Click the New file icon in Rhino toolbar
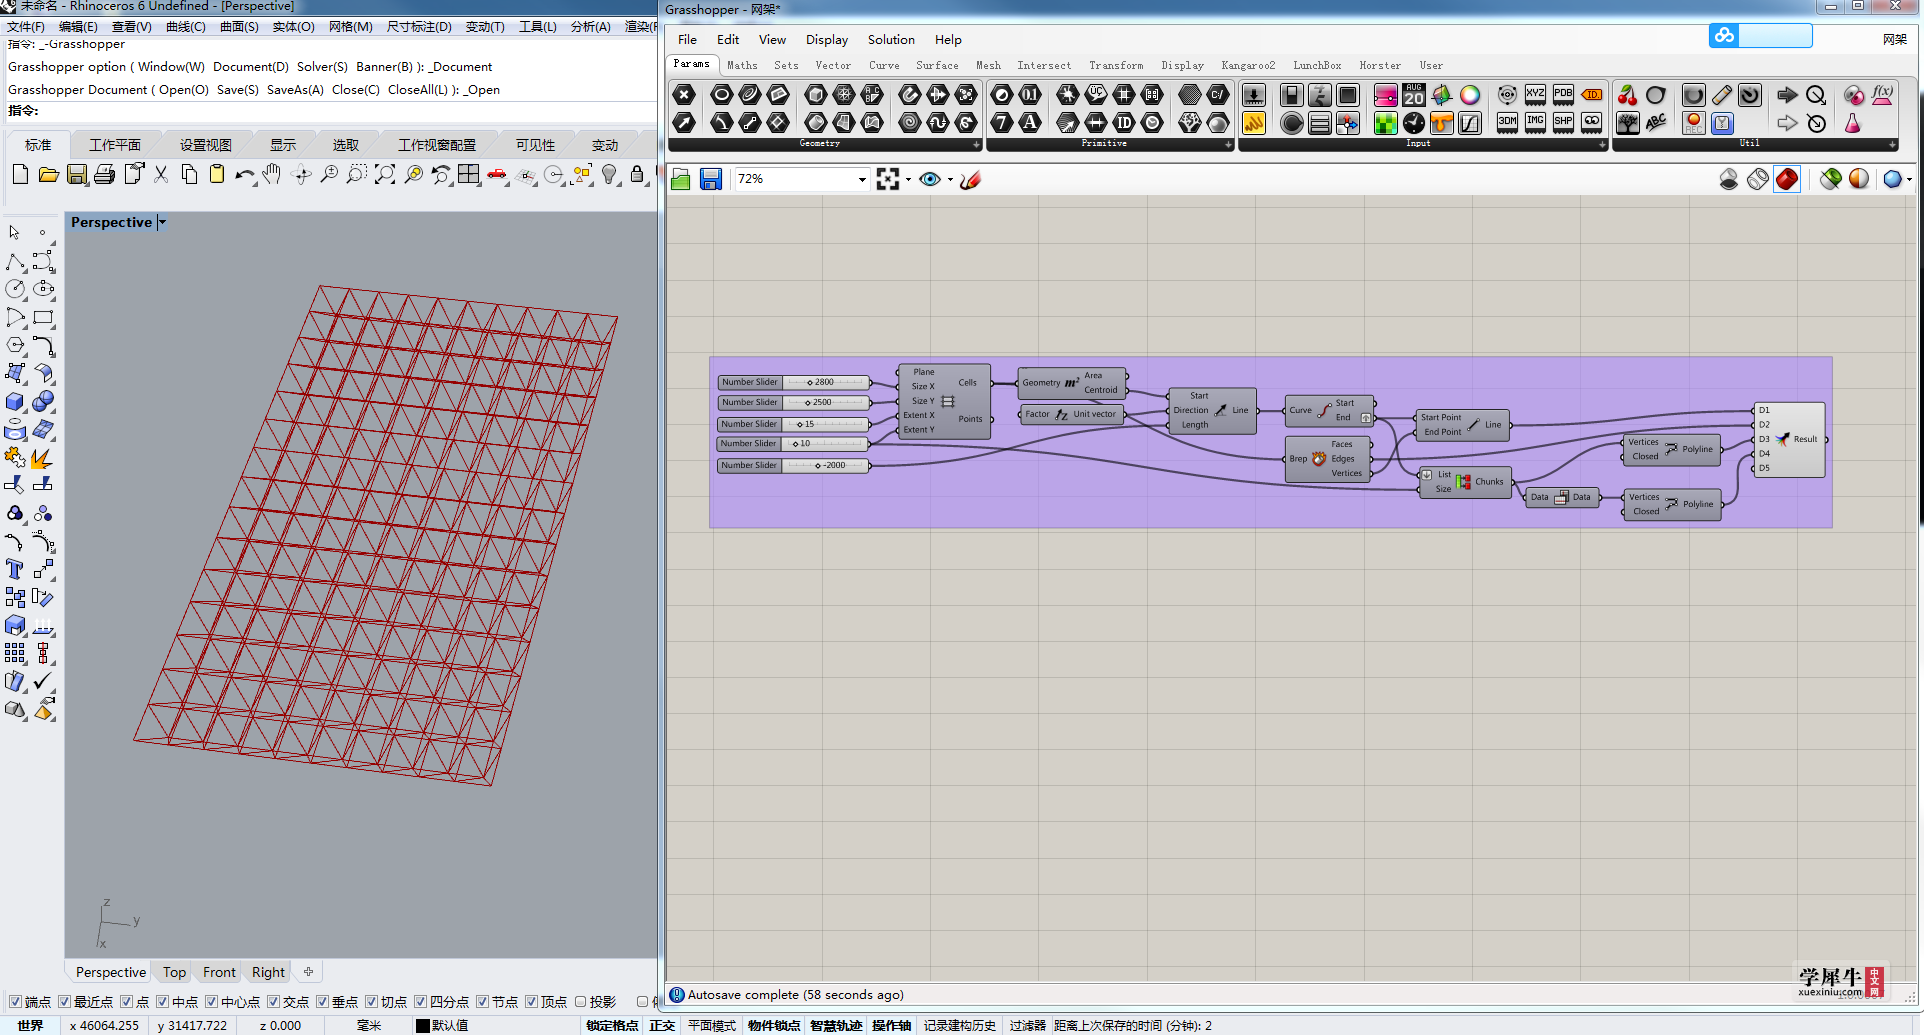 point(20,175)
